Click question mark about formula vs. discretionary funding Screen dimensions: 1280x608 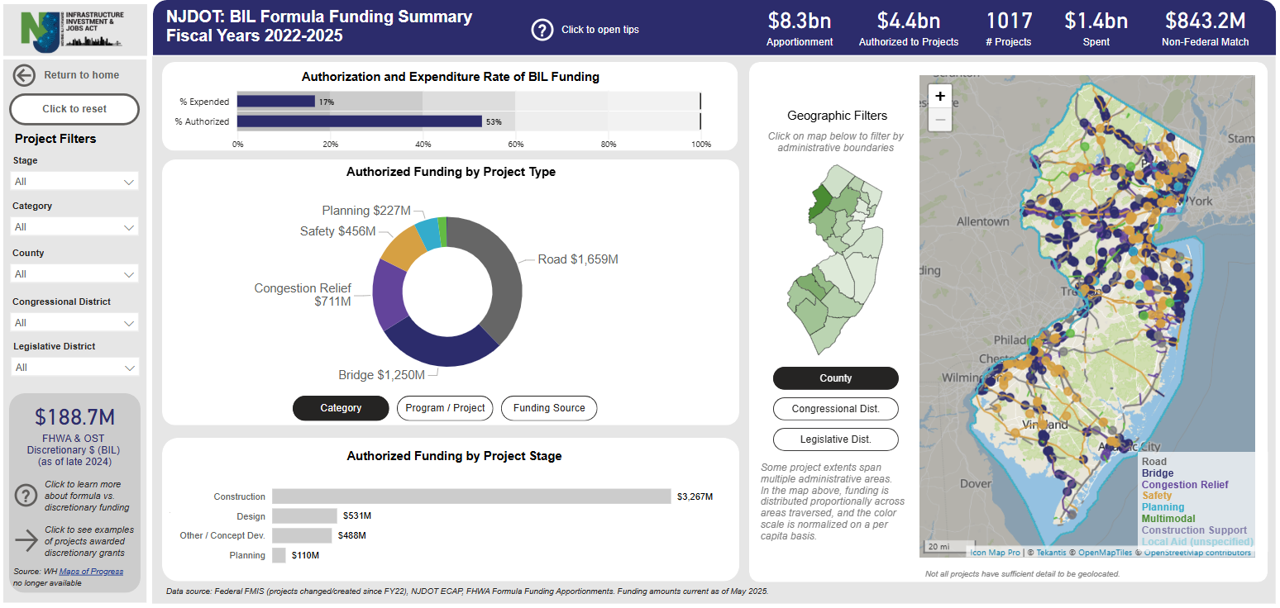pos(26,495)
